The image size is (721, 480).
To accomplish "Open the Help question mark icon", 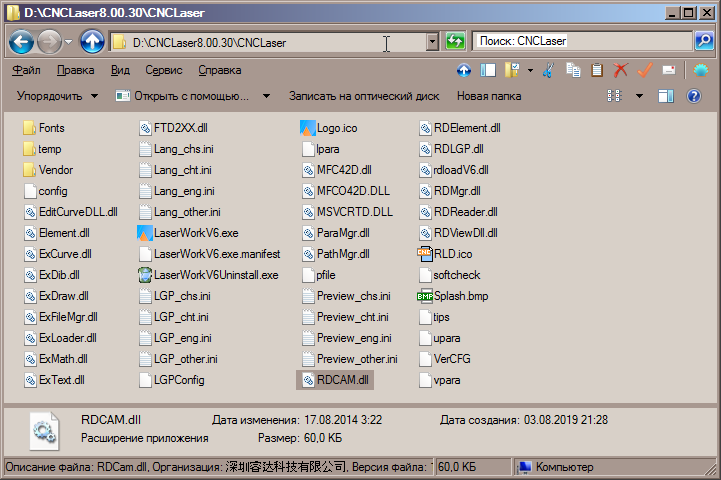I will coord(694,96).
